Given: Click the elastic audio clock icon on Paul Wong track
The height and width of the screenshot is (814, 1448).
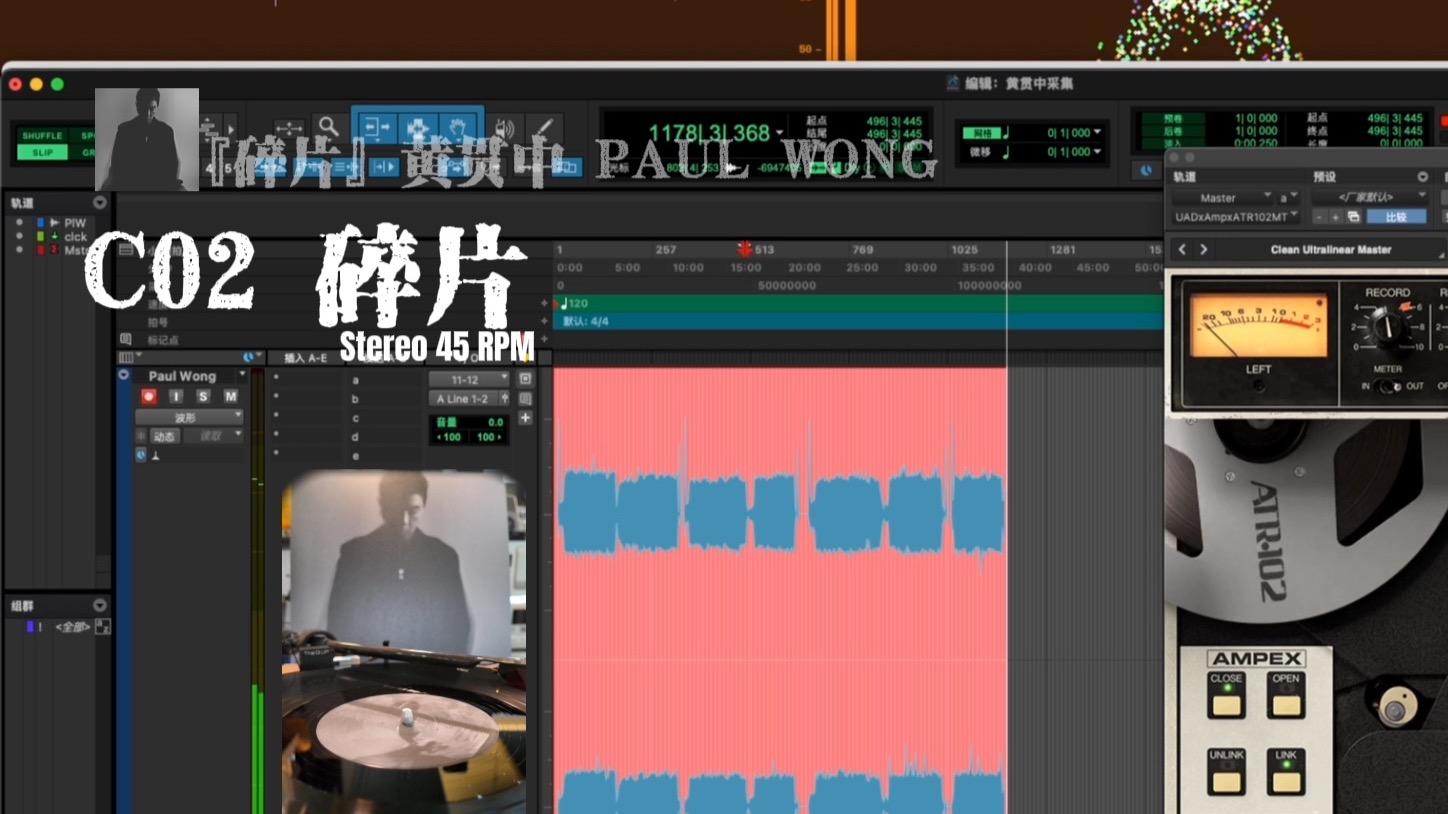Looking at the screenshot, I should [x=141, y=455].
